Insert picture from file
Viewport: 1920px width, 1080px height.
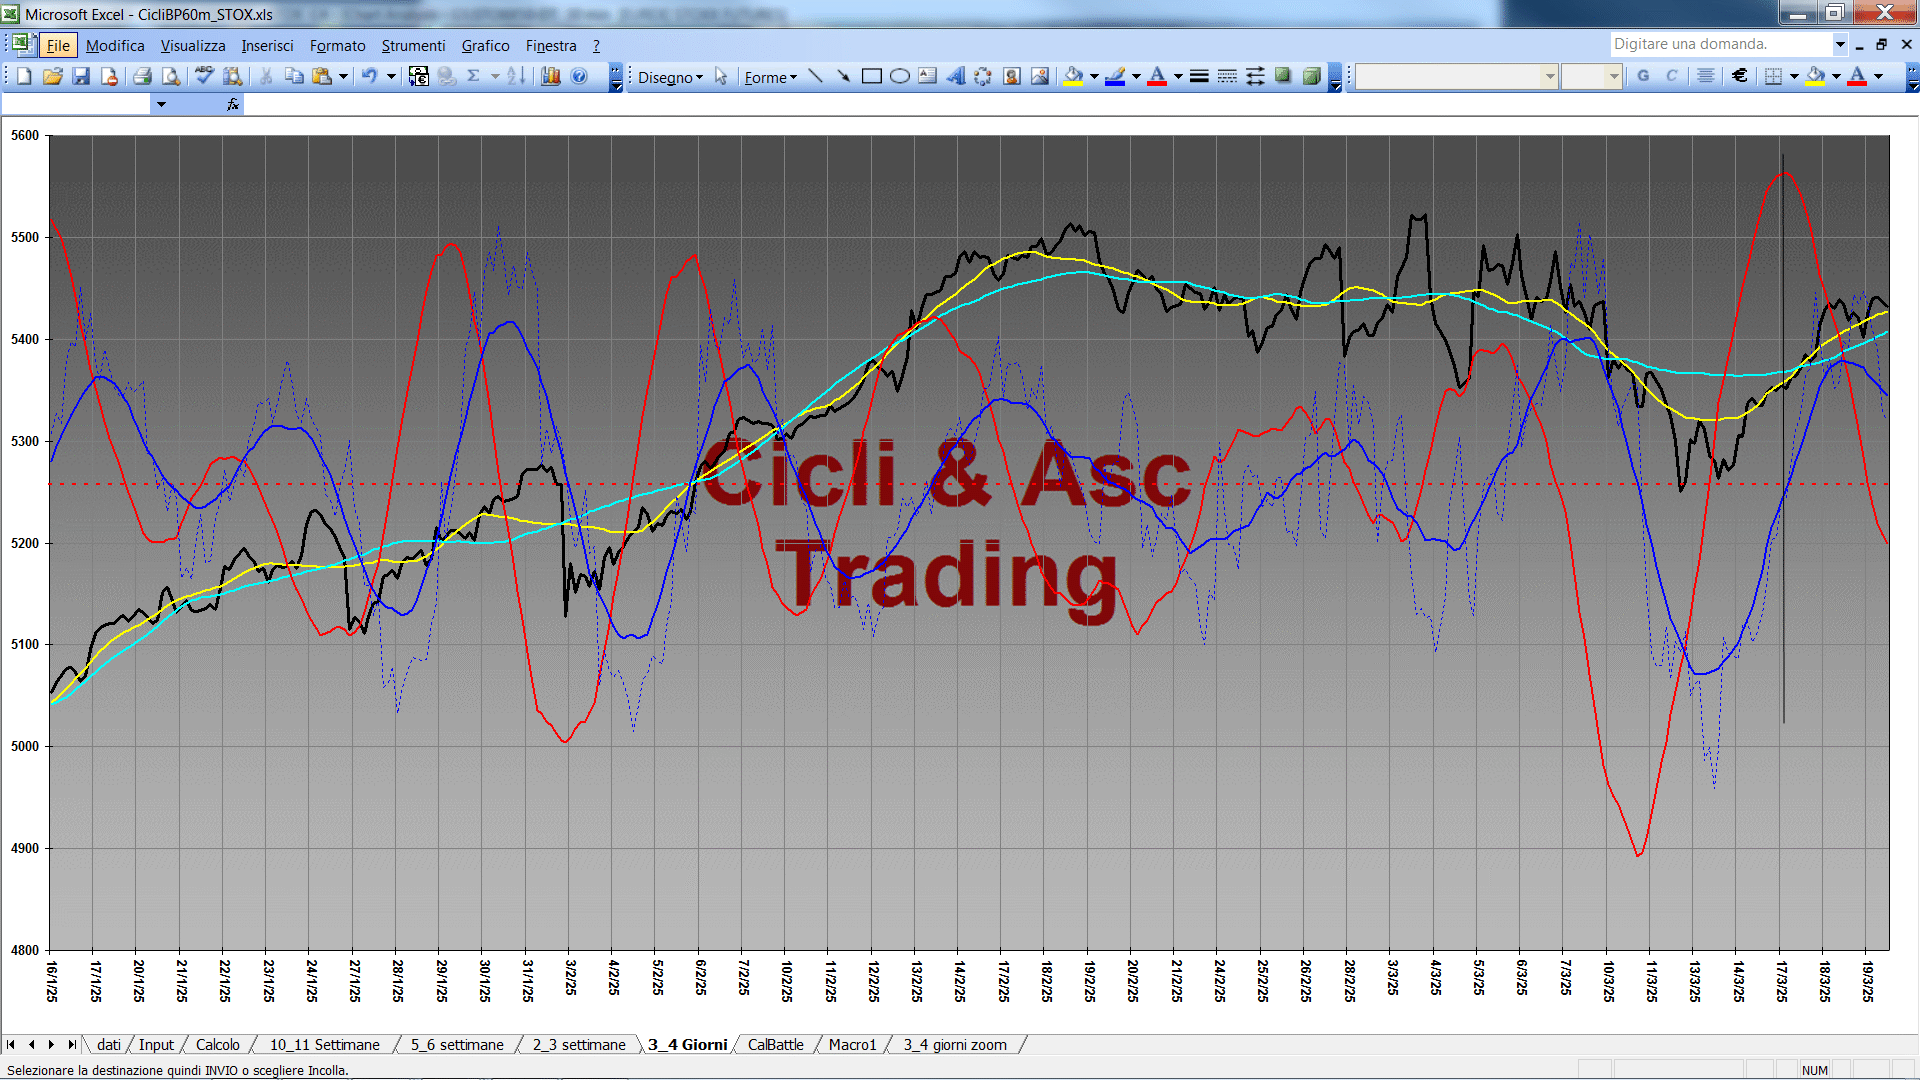[x=1039, y=76]
